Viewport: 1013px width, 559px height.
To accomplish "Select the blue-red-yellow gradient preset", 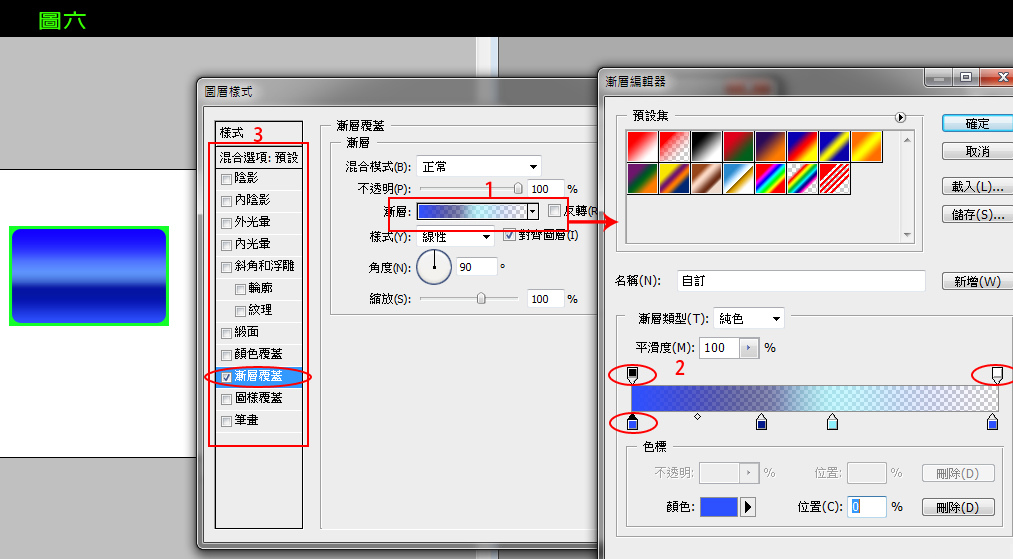I will coord(802,146).
